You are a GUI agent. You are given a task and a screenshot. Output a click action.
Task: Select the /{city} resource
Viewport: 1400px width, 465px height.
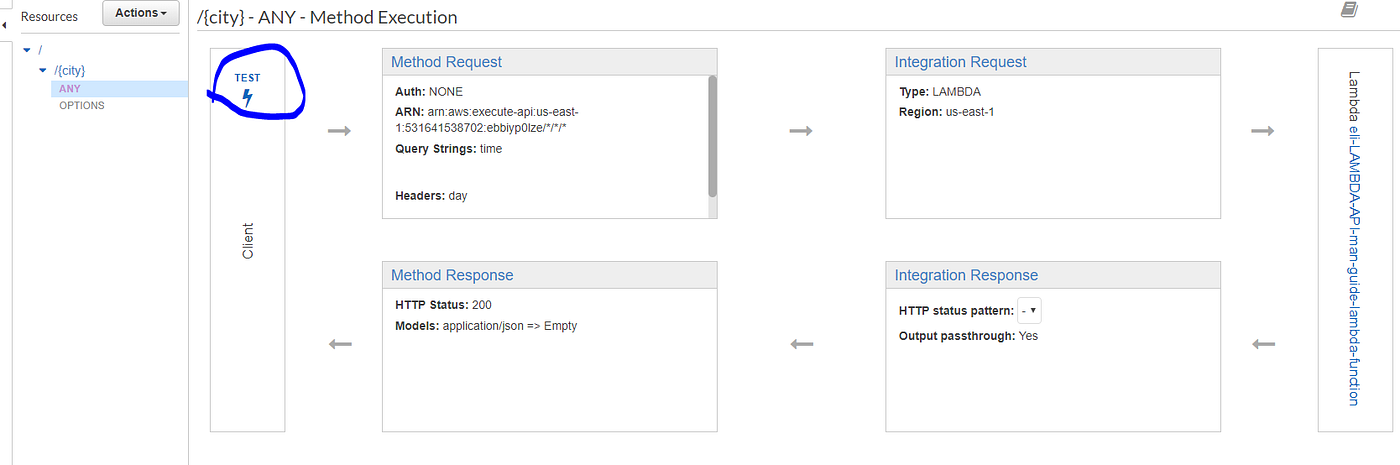pyautogui.click(x=69, y=70)
